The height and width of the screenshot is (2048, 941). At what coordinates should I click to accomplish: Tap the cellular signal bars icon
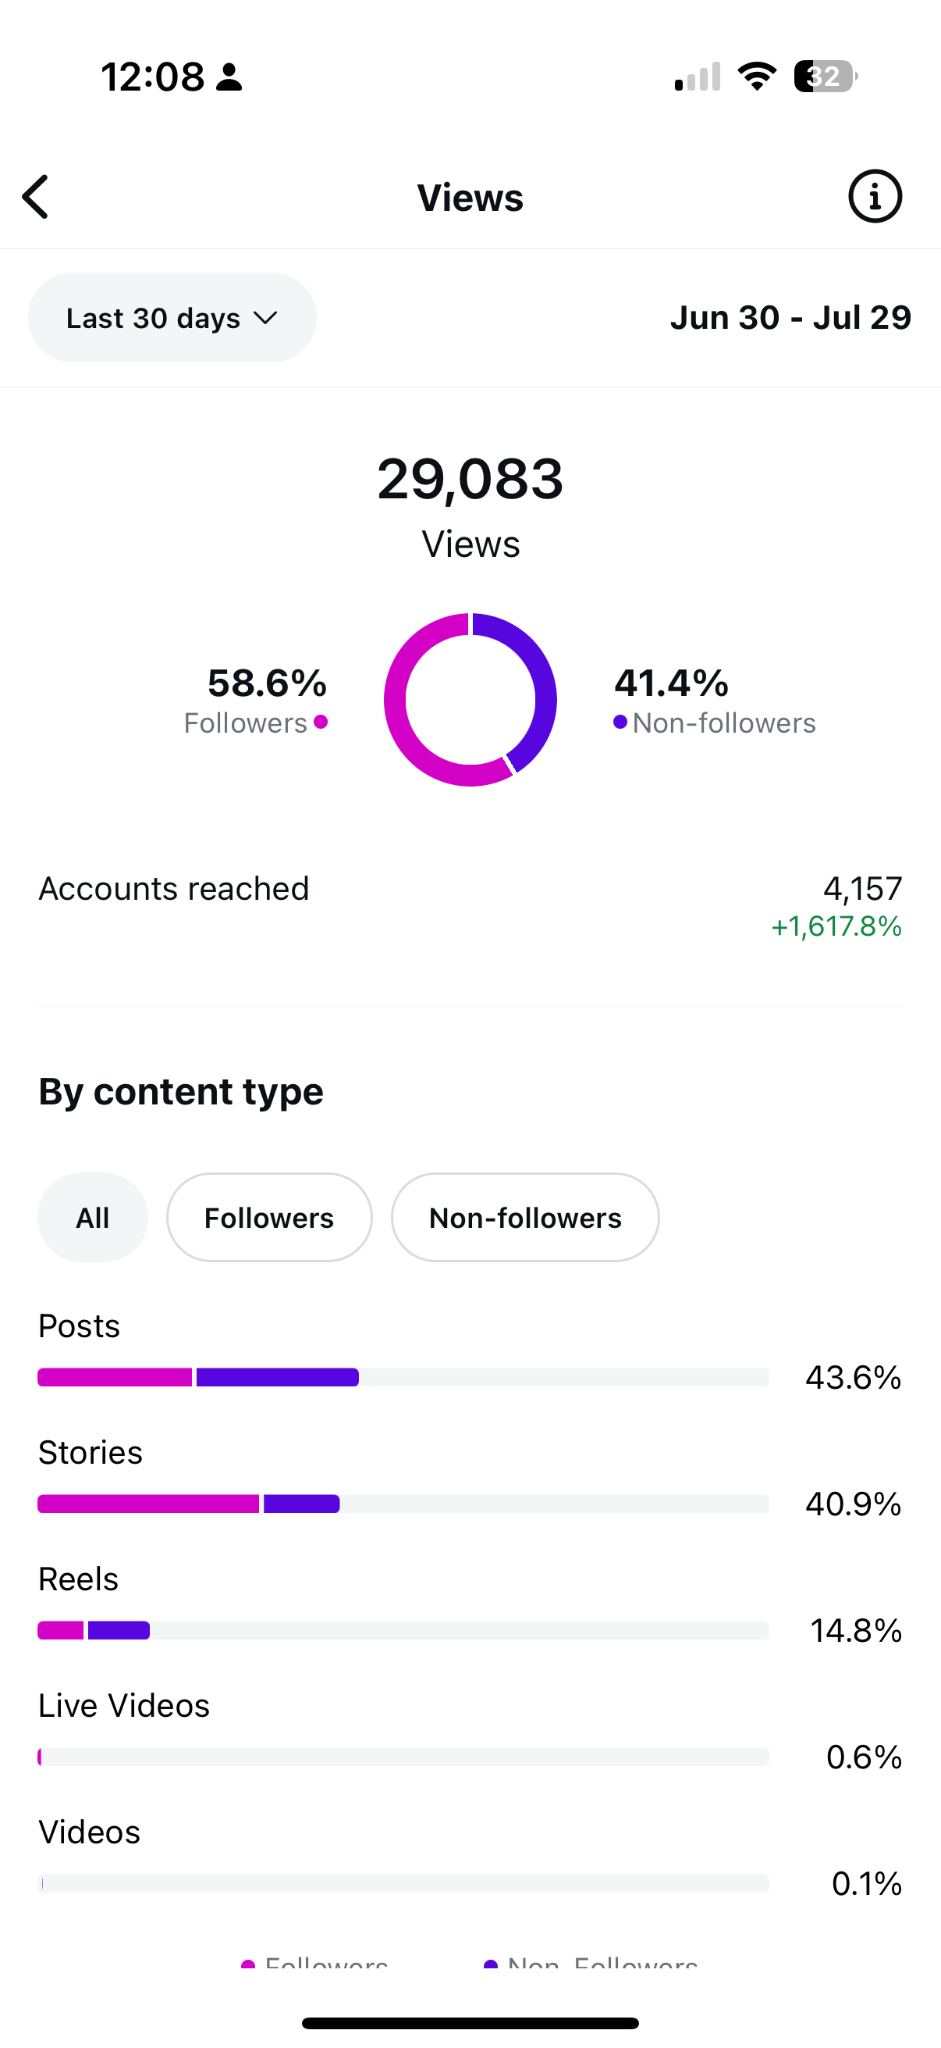pyautogui.click(x=698, y=77)
